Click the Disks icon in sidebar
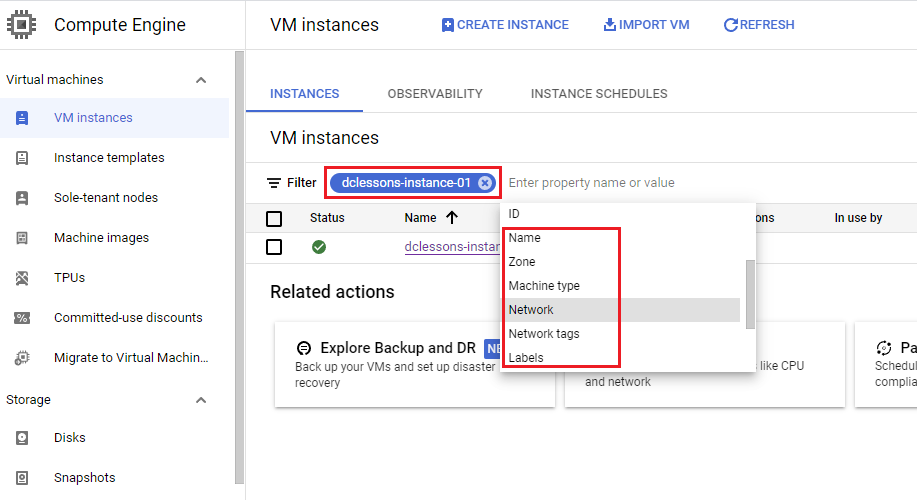This screenshot has height=500, width=917. coord(22,437)
